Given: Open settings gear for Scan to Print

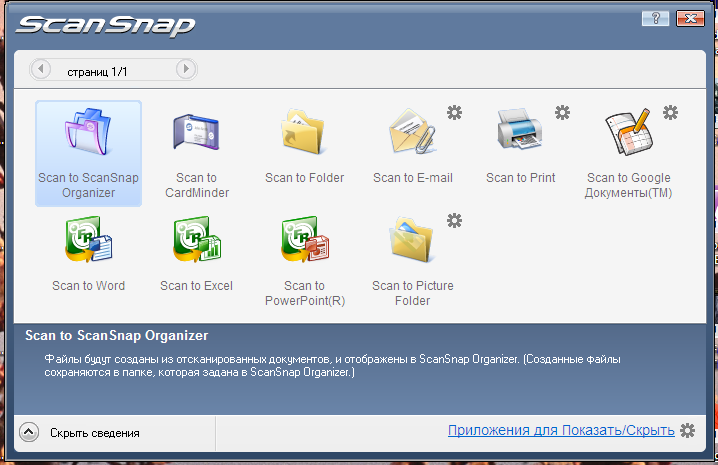Looking at the screenshot, I should pos(562,112).
